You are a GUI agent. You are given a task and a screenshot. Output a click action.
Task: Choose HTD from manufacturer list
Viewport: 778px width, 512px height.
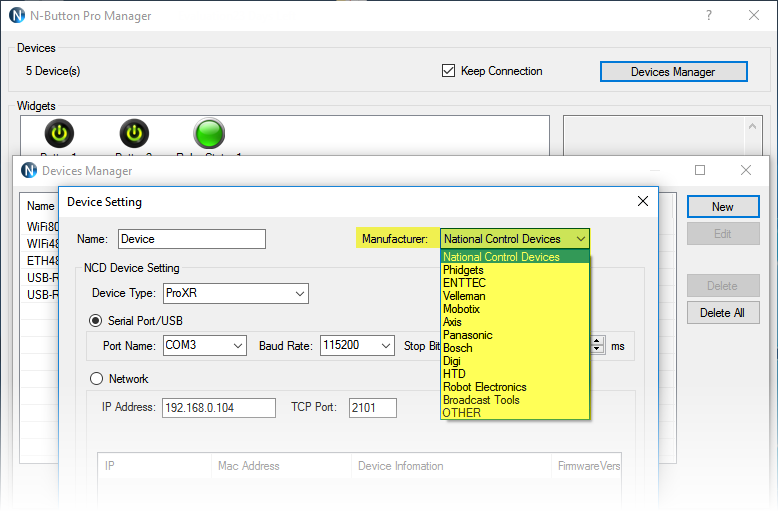coord(515,374)
